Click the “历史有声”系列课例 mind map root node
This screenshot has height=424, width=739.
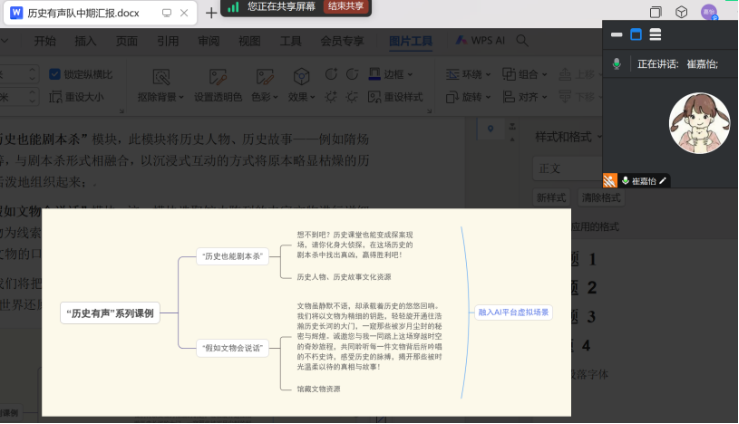[108, 313]
